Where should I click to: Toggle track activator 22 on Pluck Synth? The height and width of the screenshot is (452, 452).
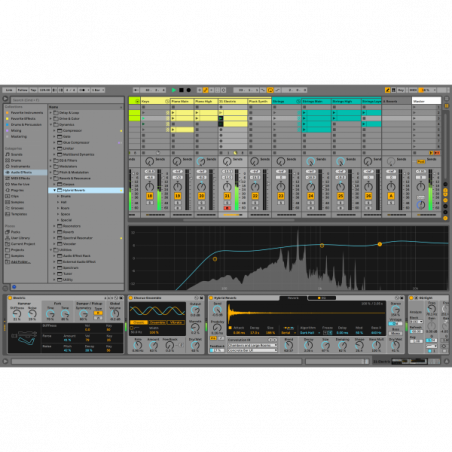pos(255,196)
